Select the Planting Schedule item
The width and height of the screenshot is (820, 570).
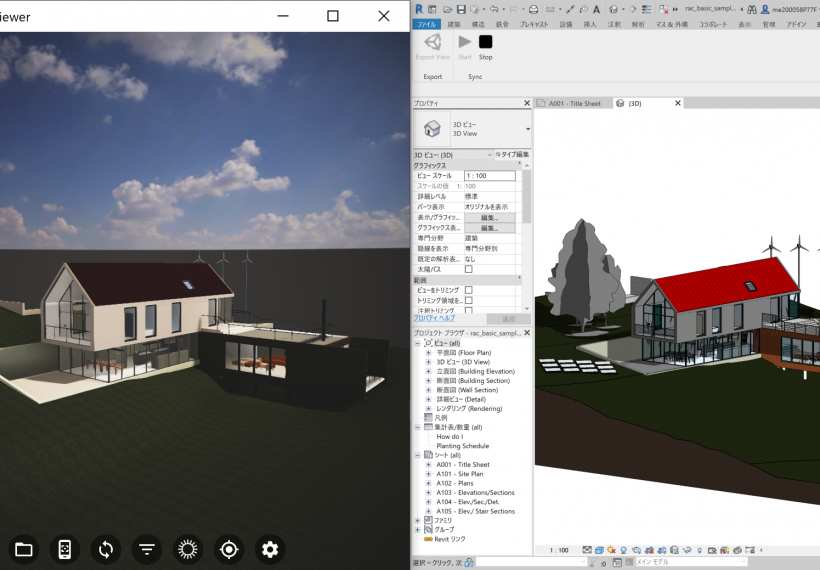tap(463, 446)
